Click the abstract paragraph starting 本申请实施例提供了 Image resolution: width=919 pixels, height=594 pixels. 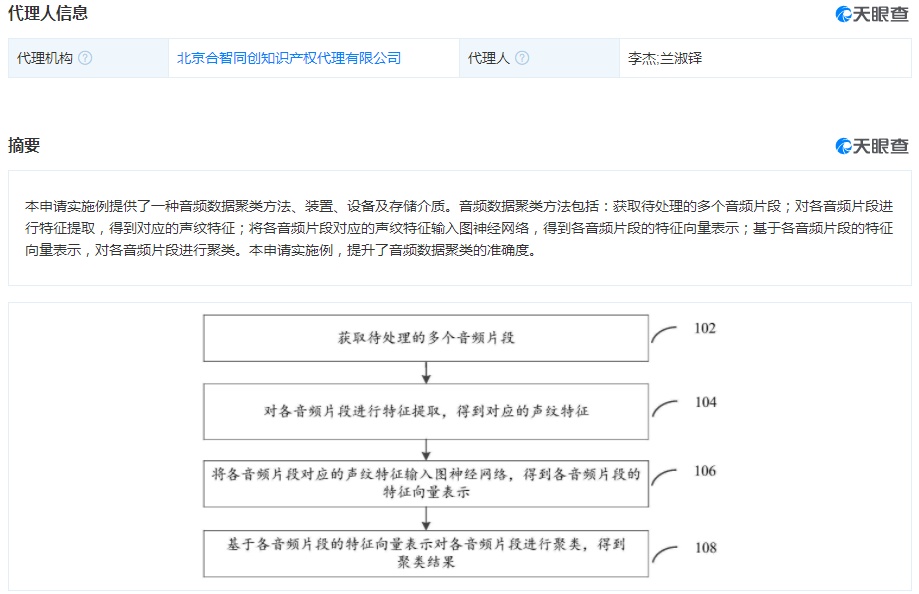pos(459,228)
